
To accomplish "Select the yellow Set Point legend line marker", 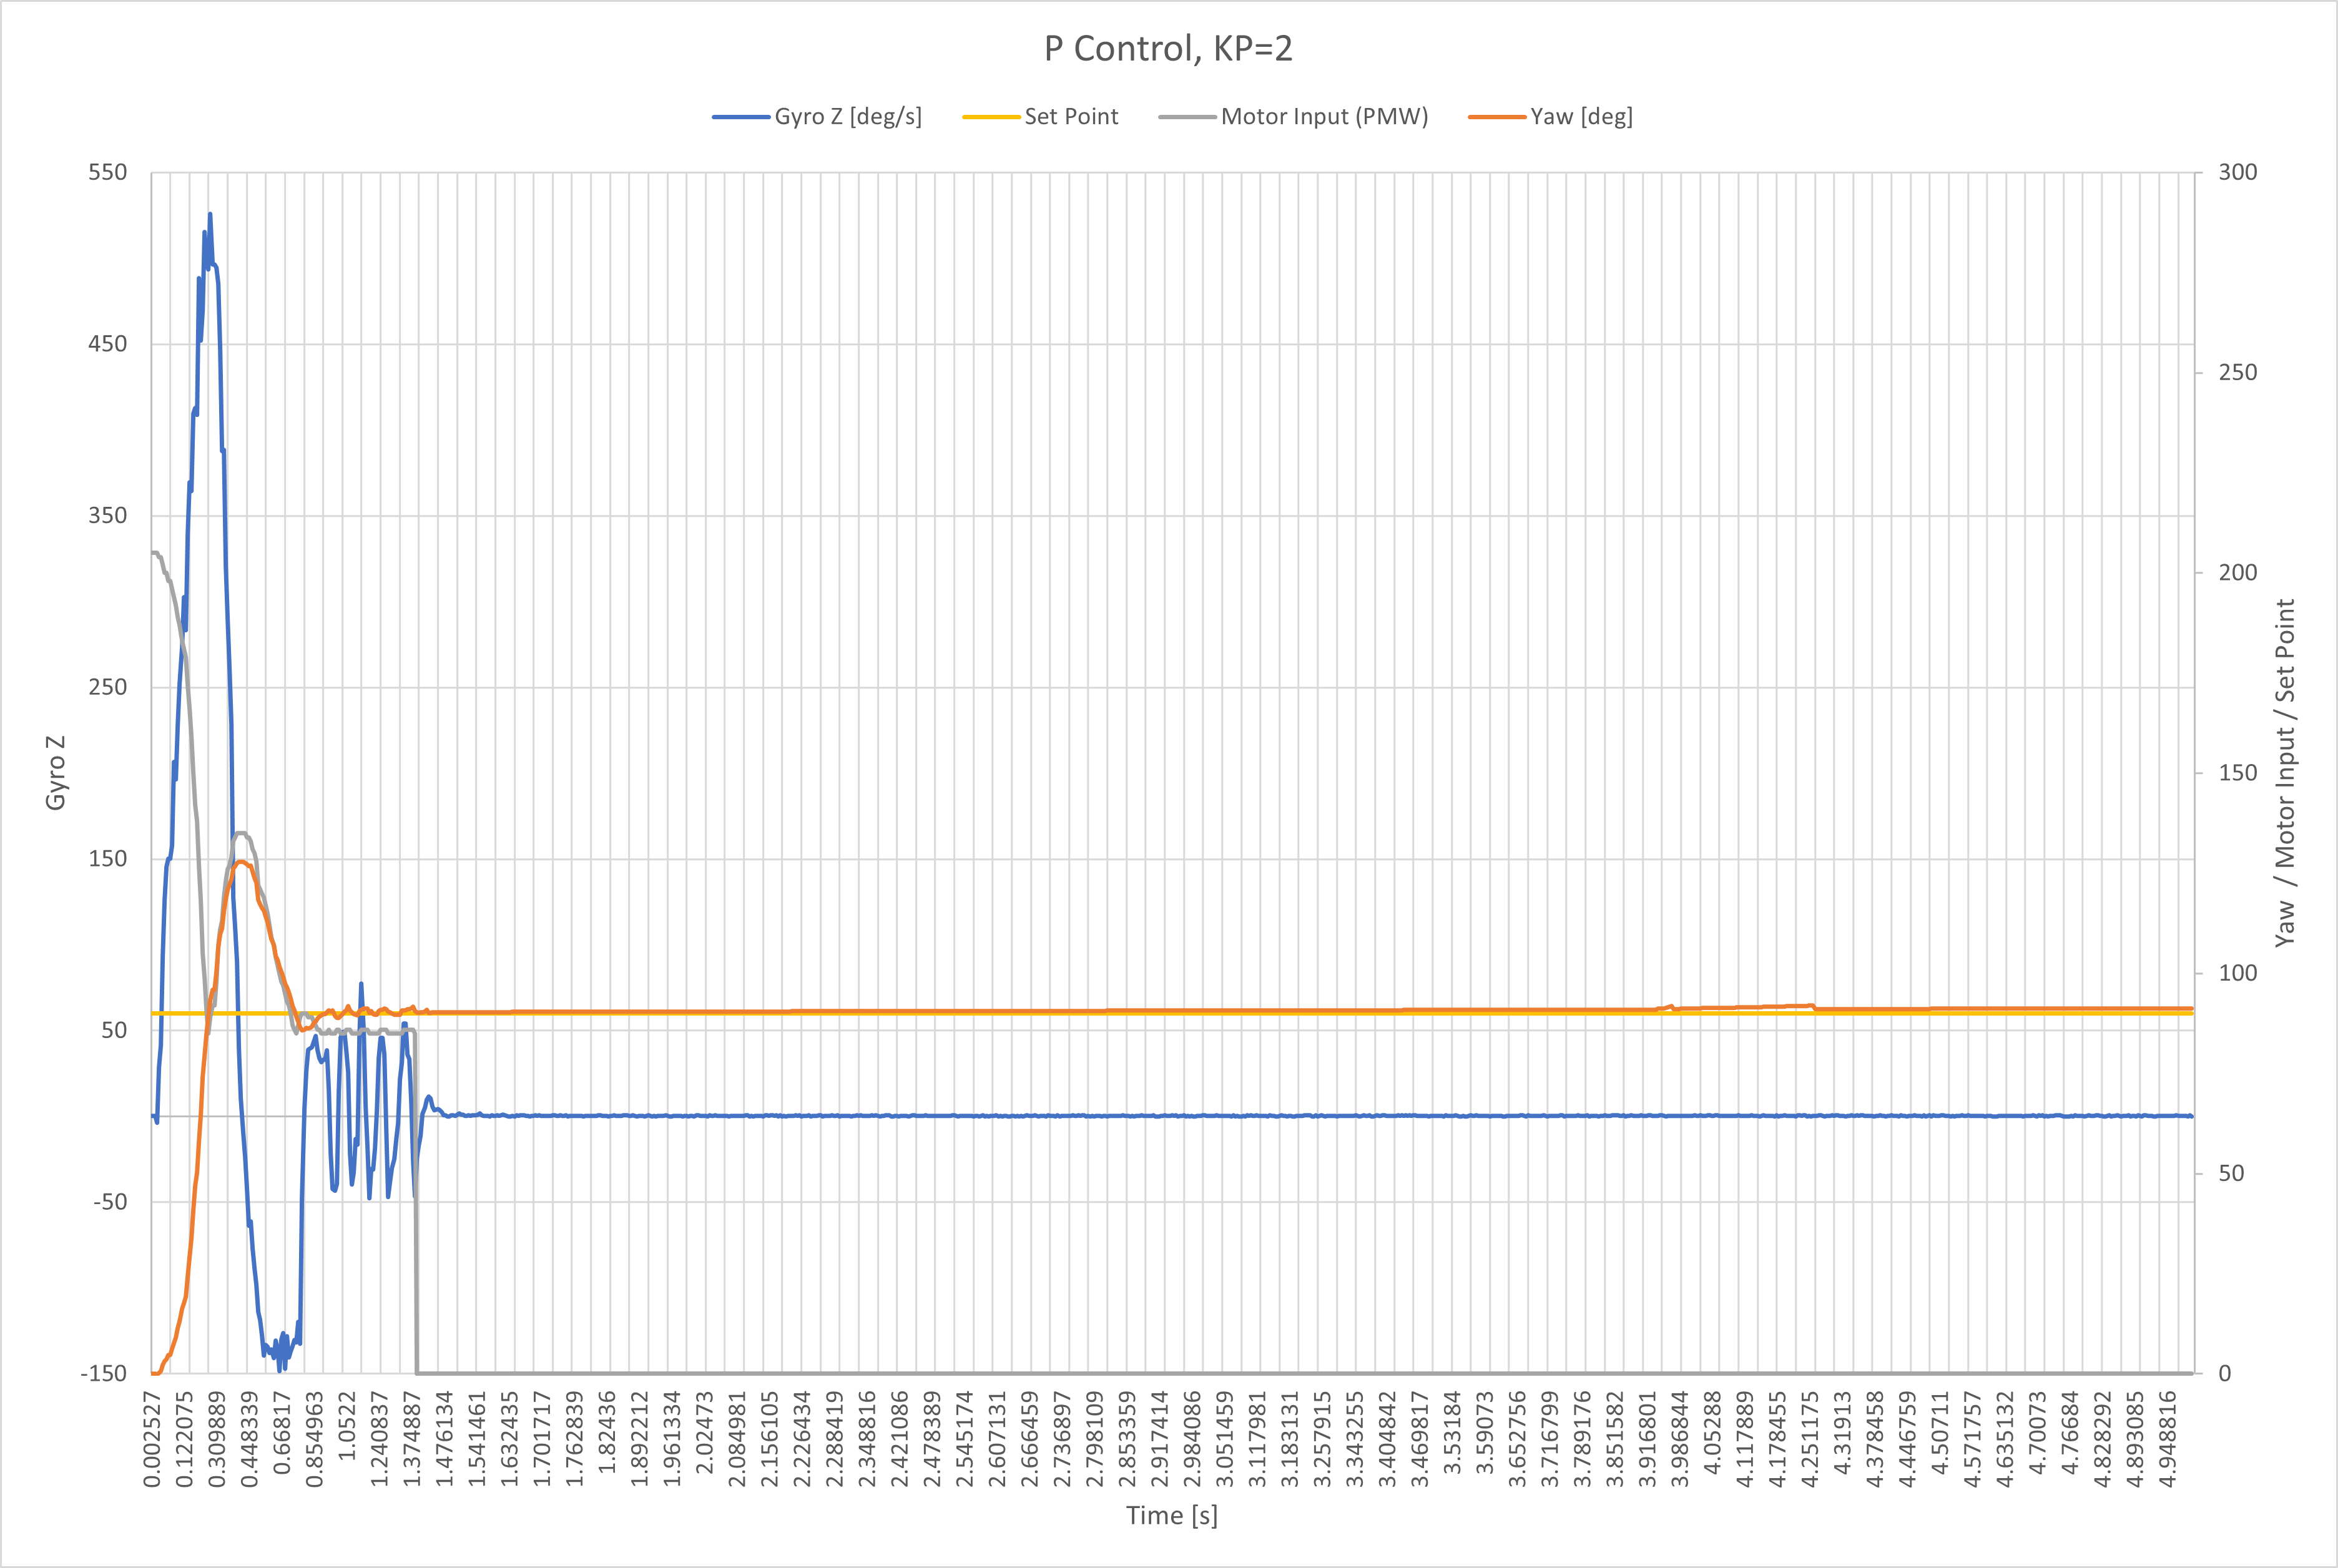I will (x=991, y=117).
